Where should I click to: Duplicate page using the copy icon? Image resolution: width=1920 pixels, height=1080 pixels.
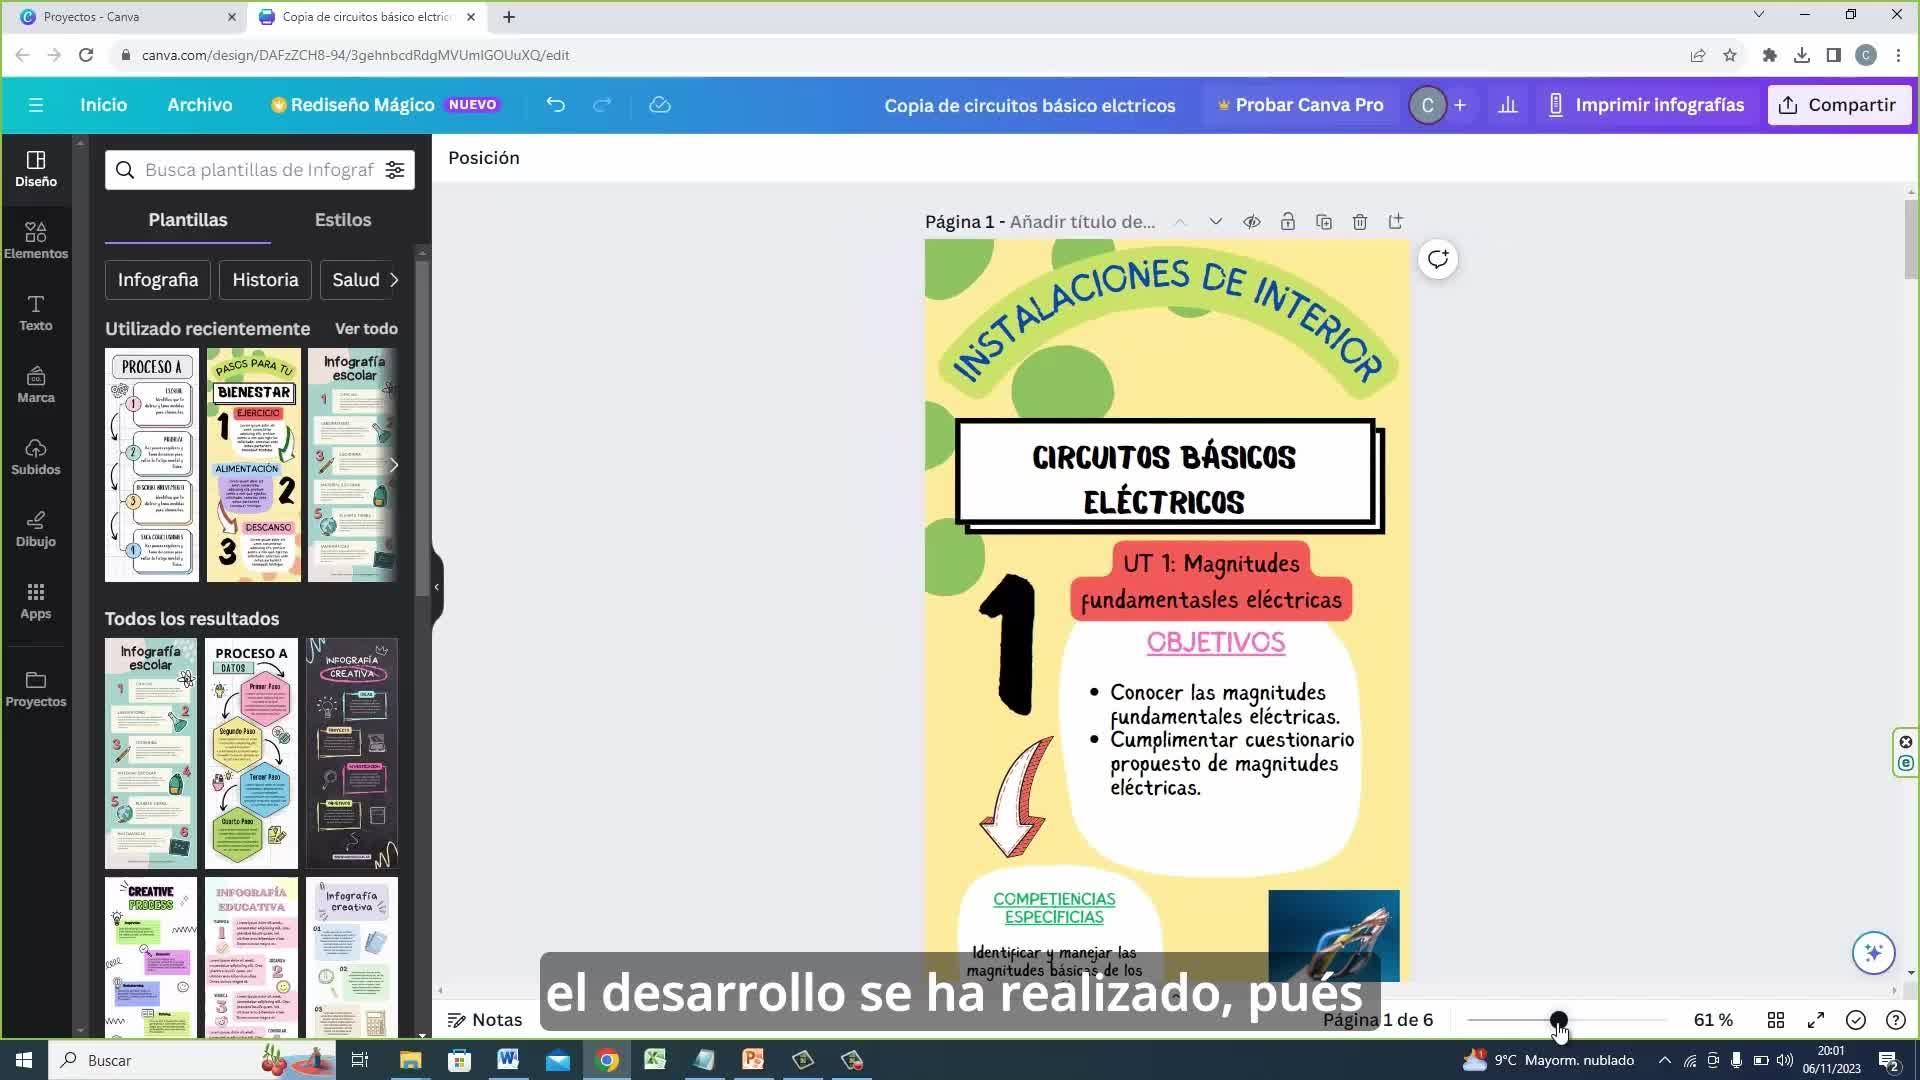1323,222
